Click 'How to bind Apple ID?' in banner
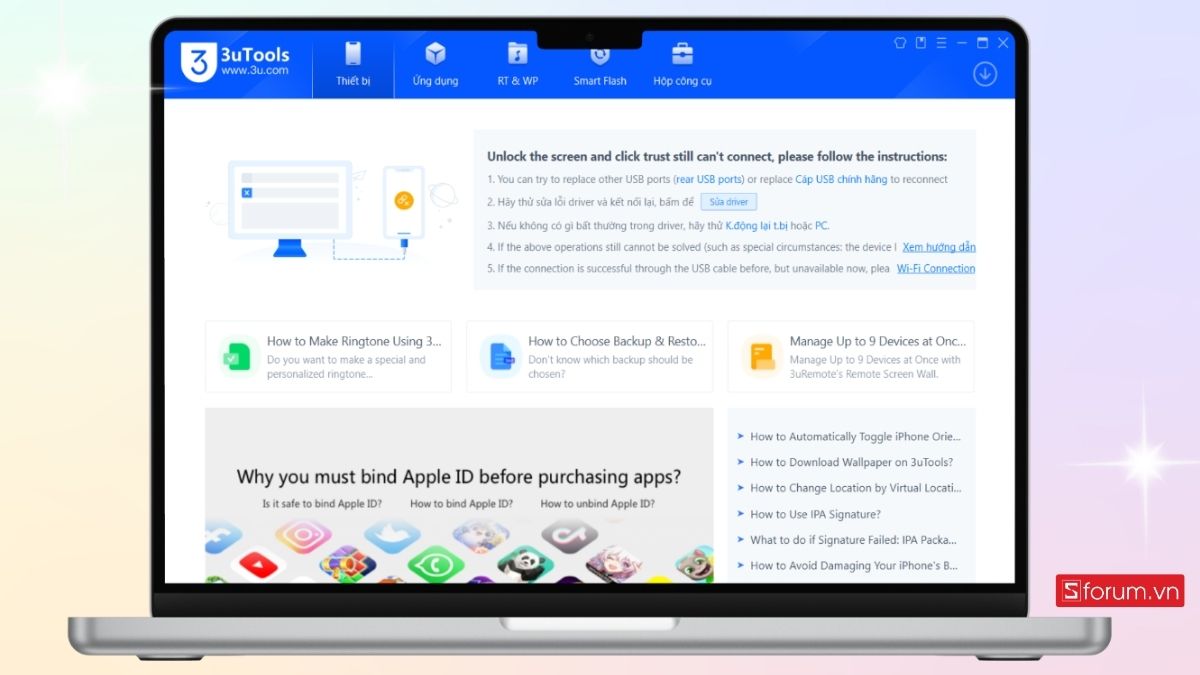Screen dimensions: 1200x675 (x=461, y=504)
